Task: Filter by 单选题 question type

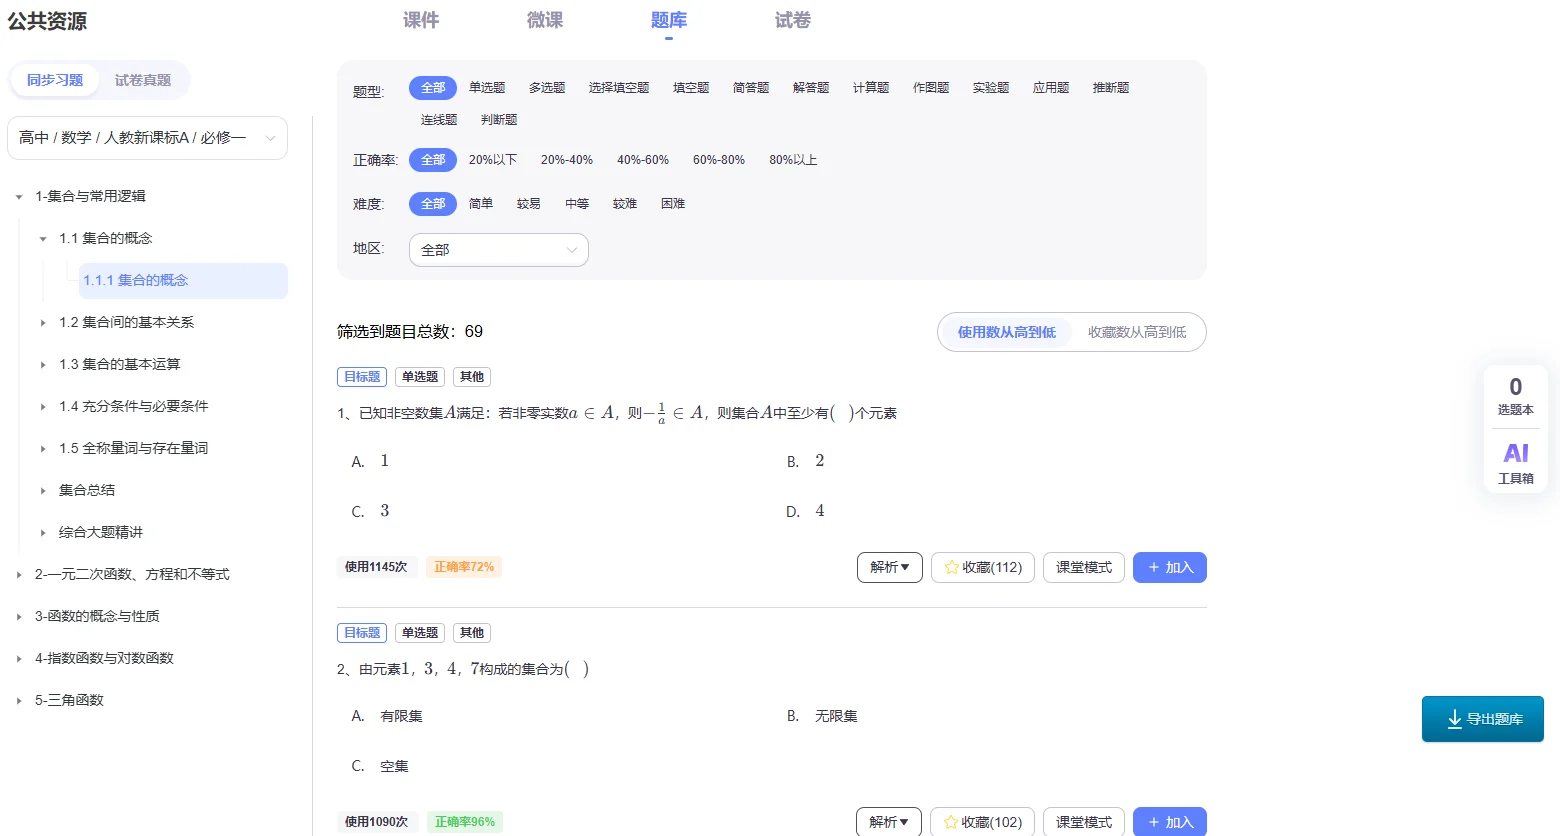Action: 487,87
